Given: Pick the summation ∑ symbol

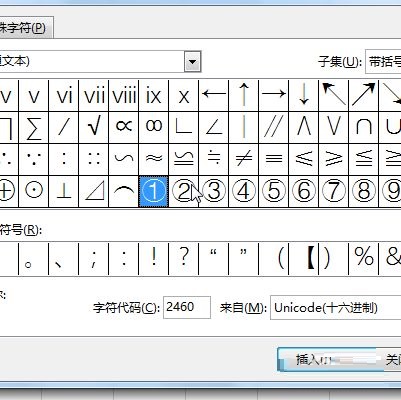Looking at the screenshot, I should click(34, 127).
